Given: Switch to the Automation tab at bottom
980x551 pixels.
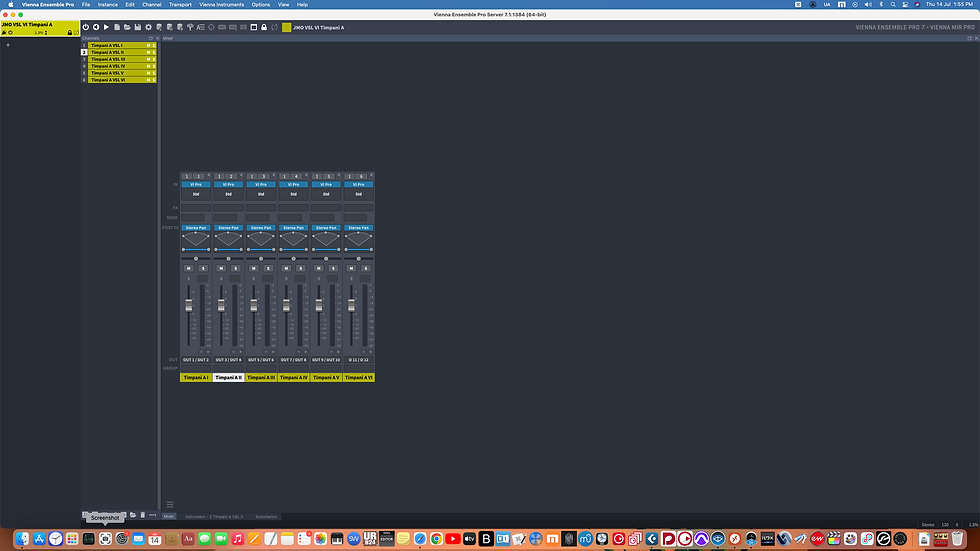Looking at the screenshot, I should click(x=266, y=517).
